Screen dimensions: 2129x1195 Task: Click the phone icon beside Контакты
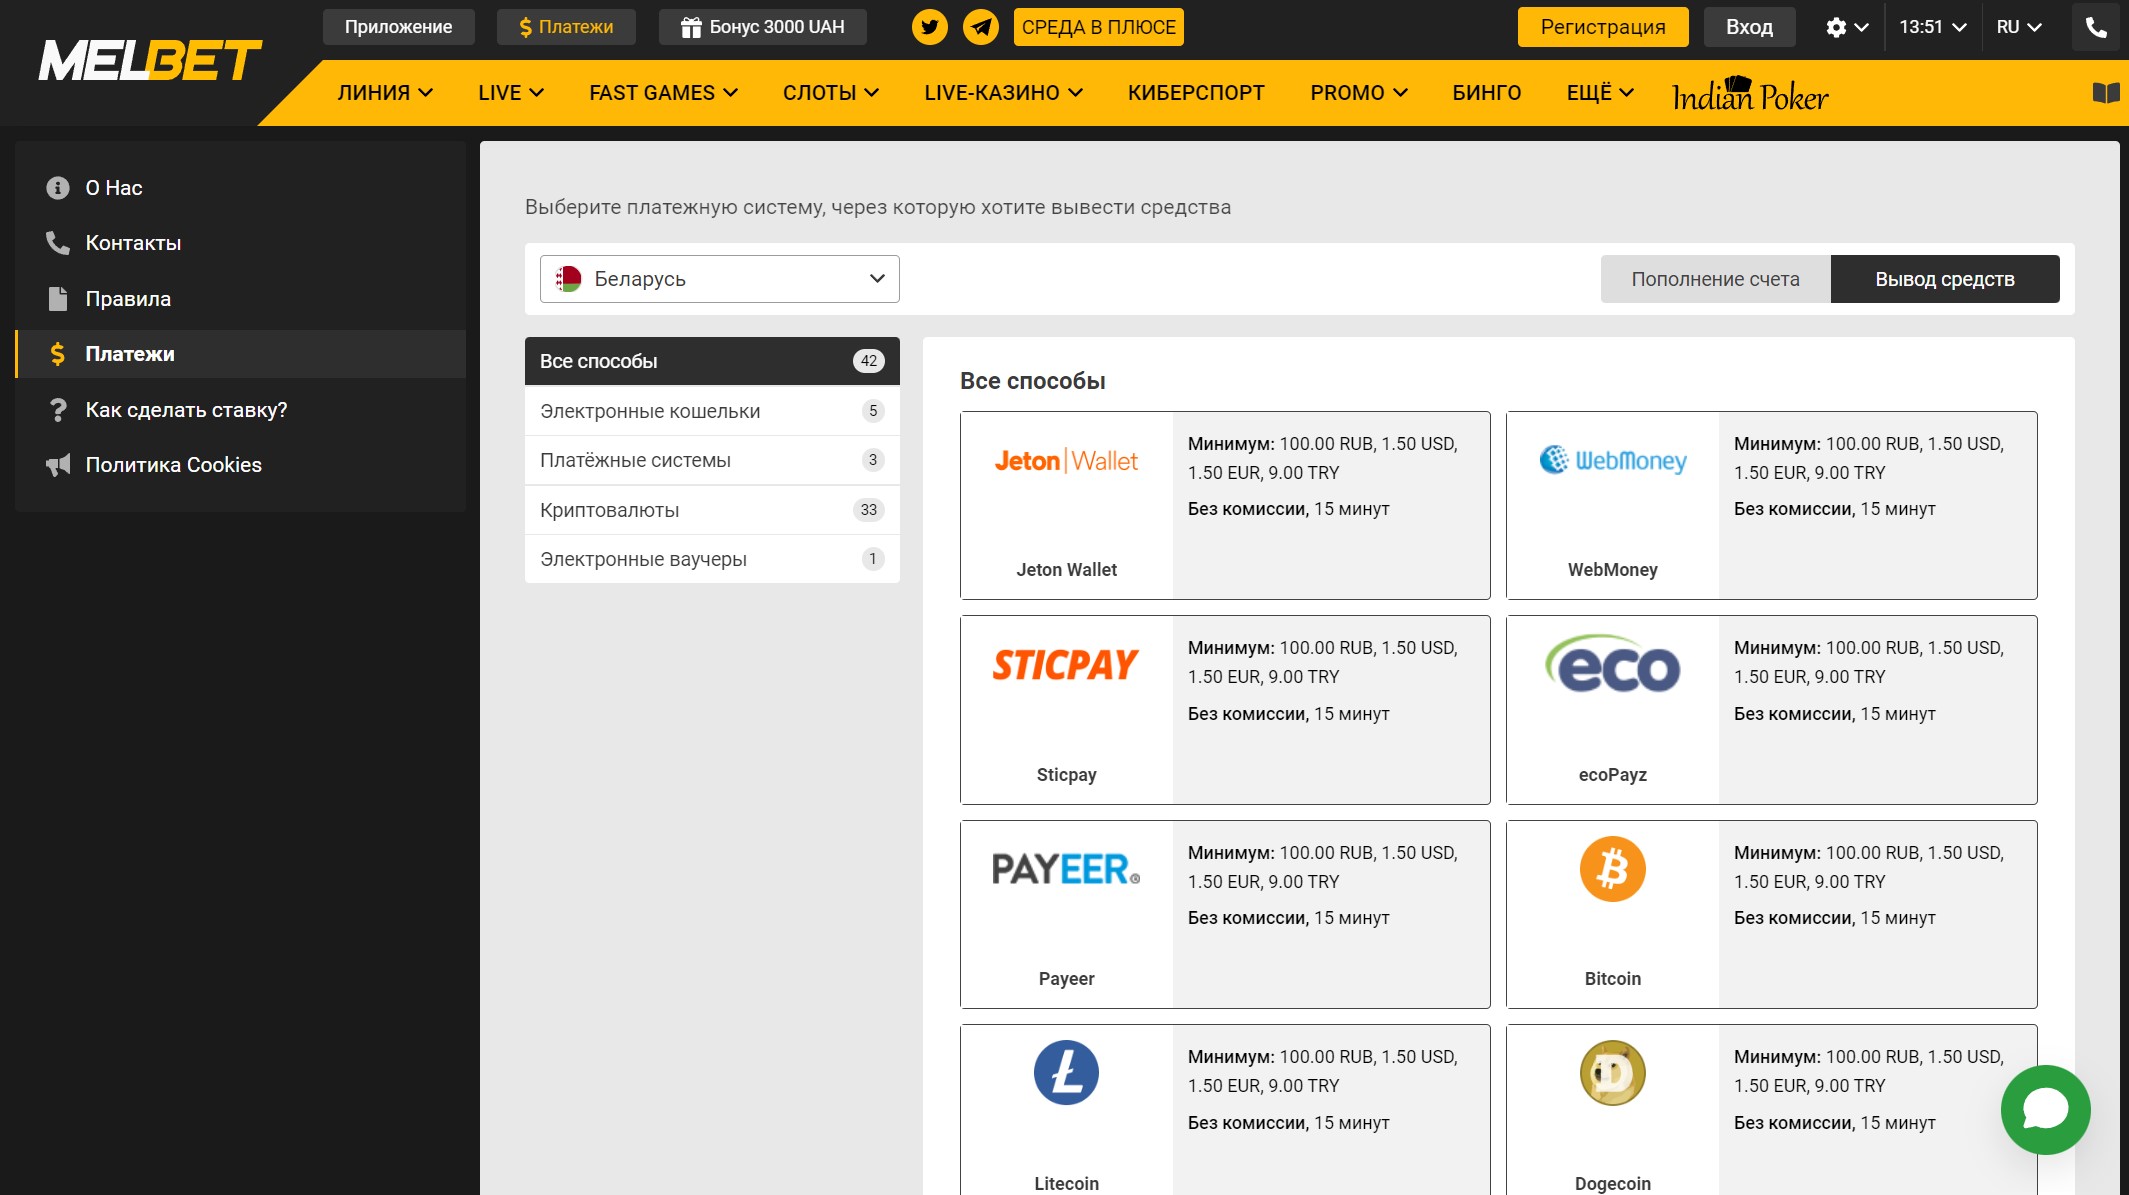coord(58,243)
